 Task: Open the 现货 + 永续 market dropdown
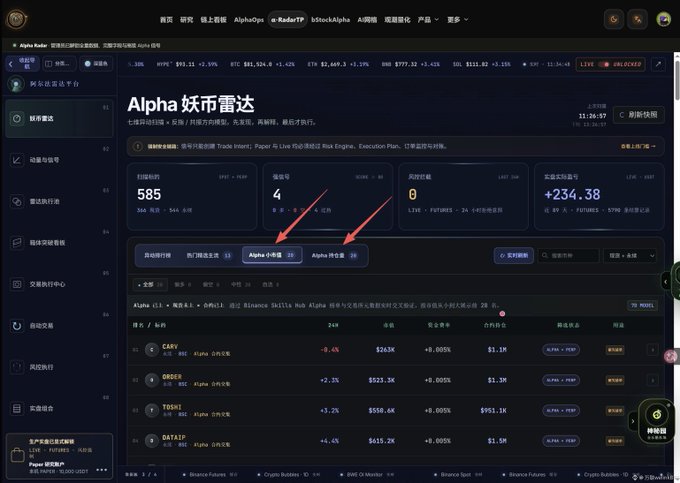(631, 255)
